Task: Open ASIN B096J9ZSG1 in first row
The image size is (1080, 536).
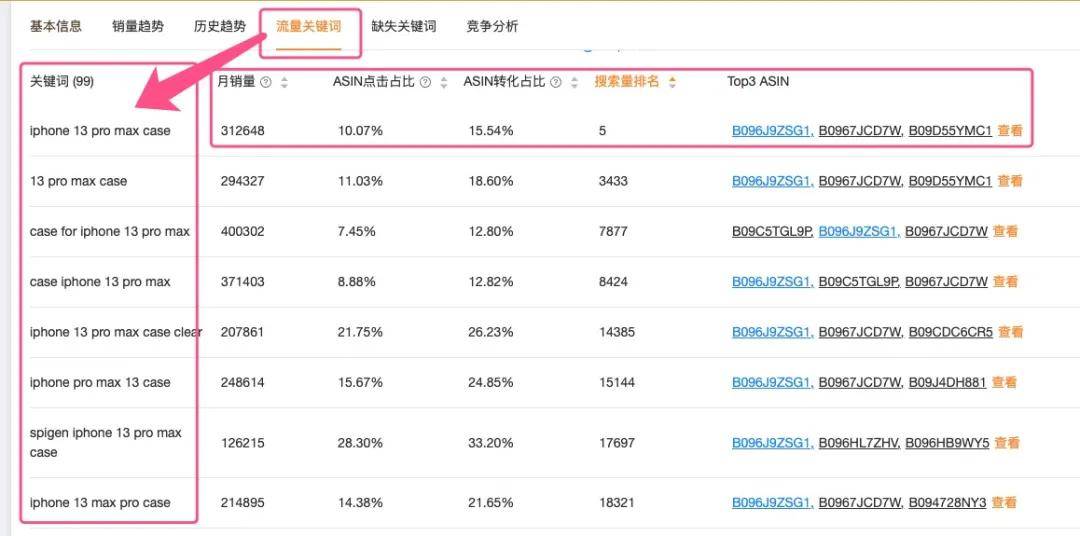Action: pyautogui.click(x=773, y=130)
